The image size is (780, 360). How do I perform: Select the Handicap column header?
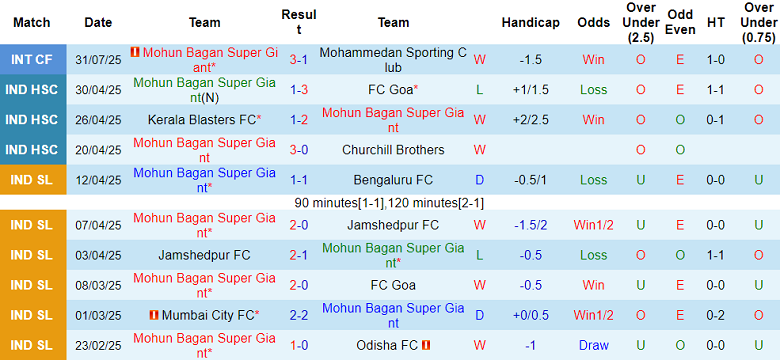pos(530,22)
